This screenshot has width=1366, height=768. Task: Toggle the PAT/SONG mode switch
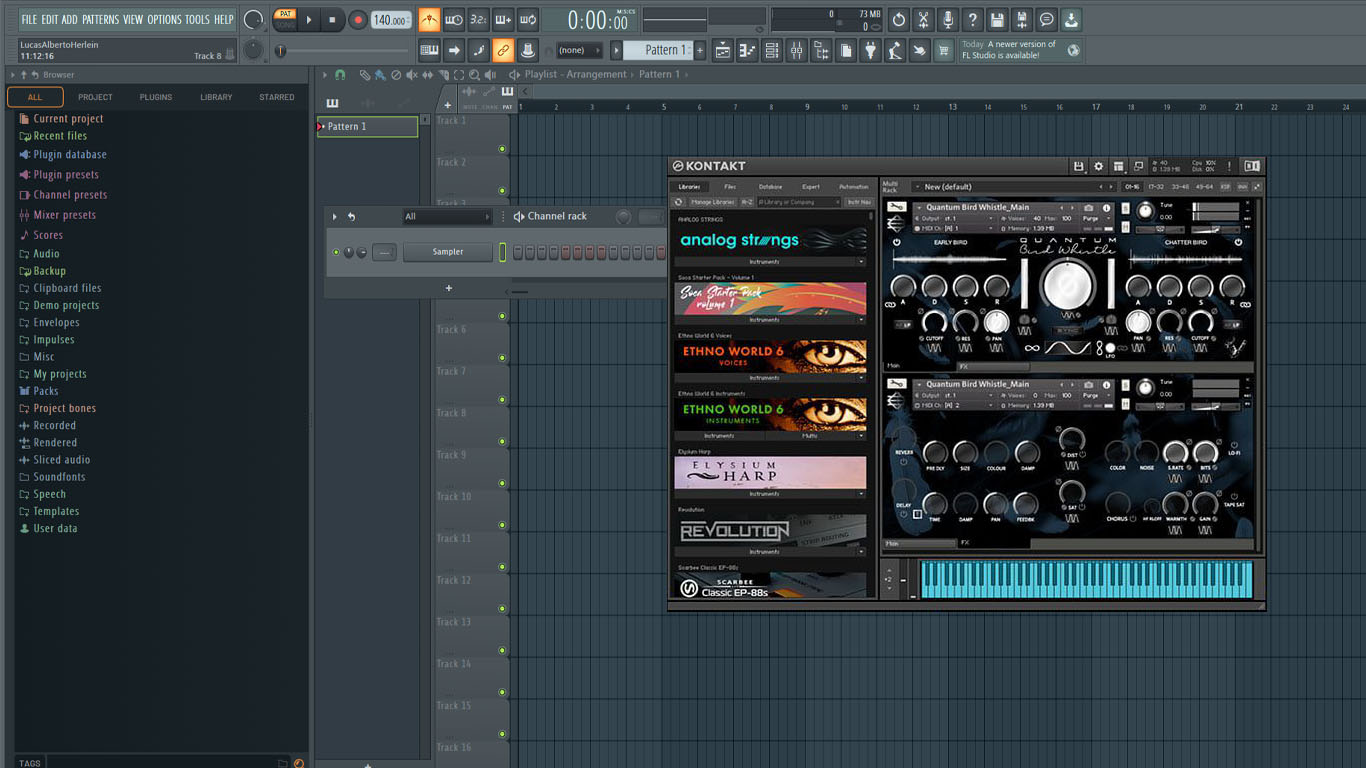[x=285, y=19]
